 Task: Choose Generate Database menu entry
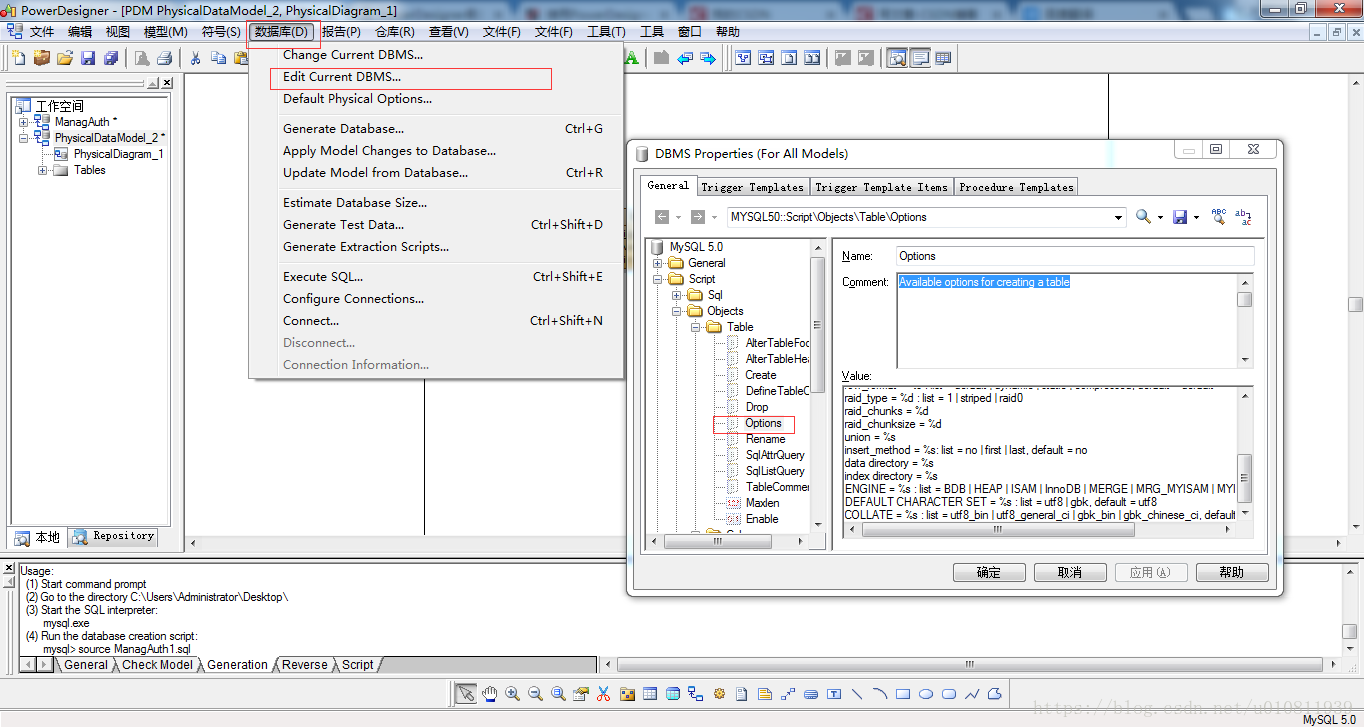tap(343, 129)
